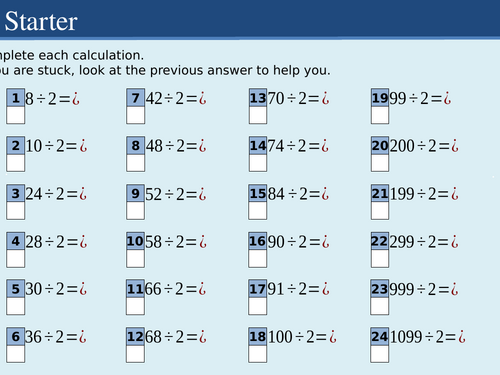
Task: Select the answer box for question 19
Action: (380, 115)
